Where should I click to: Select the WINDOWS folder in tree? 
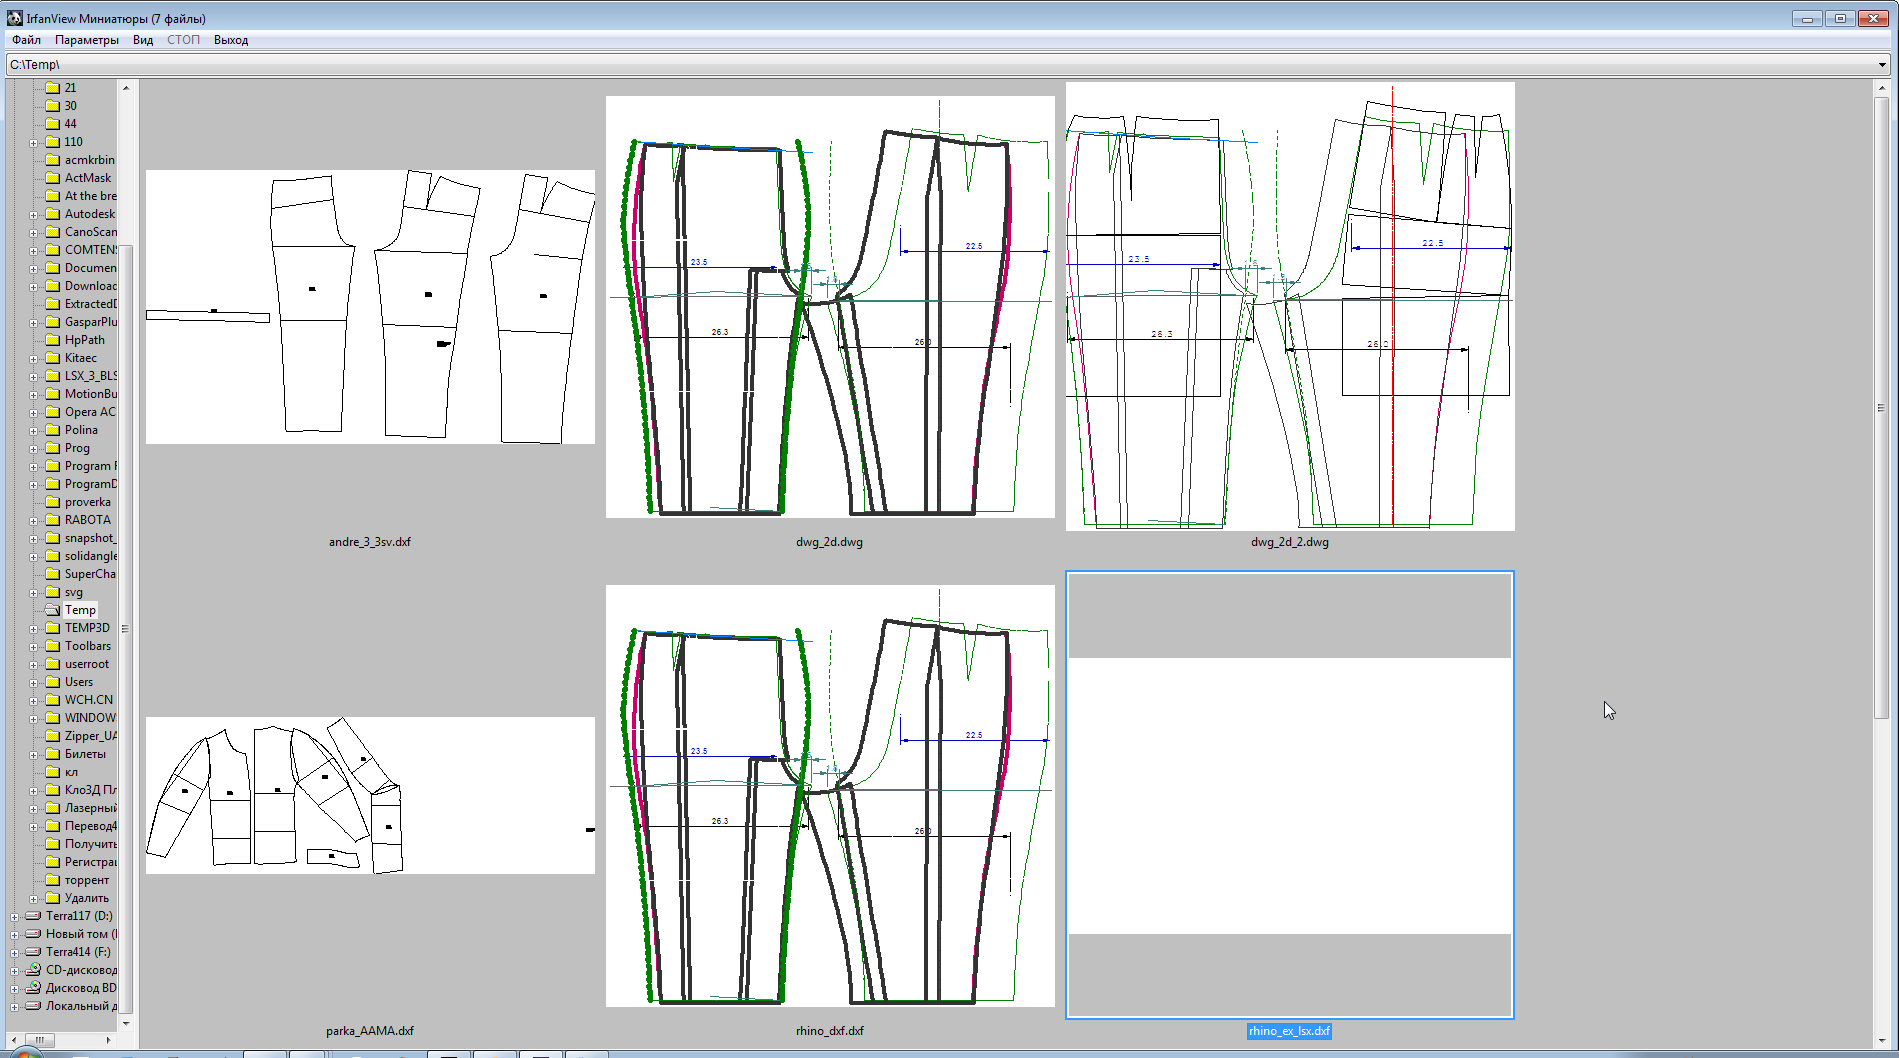(90, 718)
